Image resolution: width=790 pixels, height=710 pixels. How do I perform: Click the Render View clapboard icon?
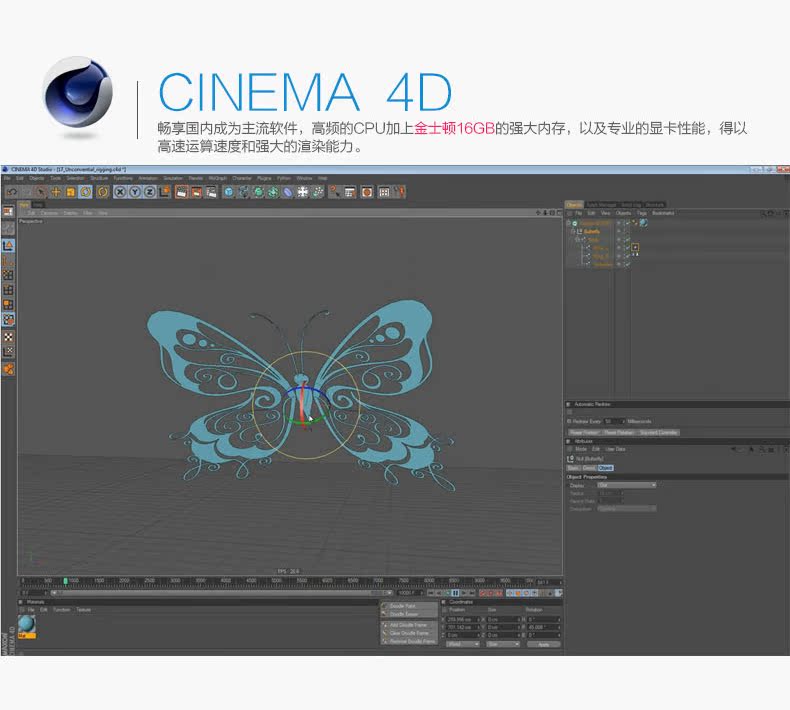181,192
